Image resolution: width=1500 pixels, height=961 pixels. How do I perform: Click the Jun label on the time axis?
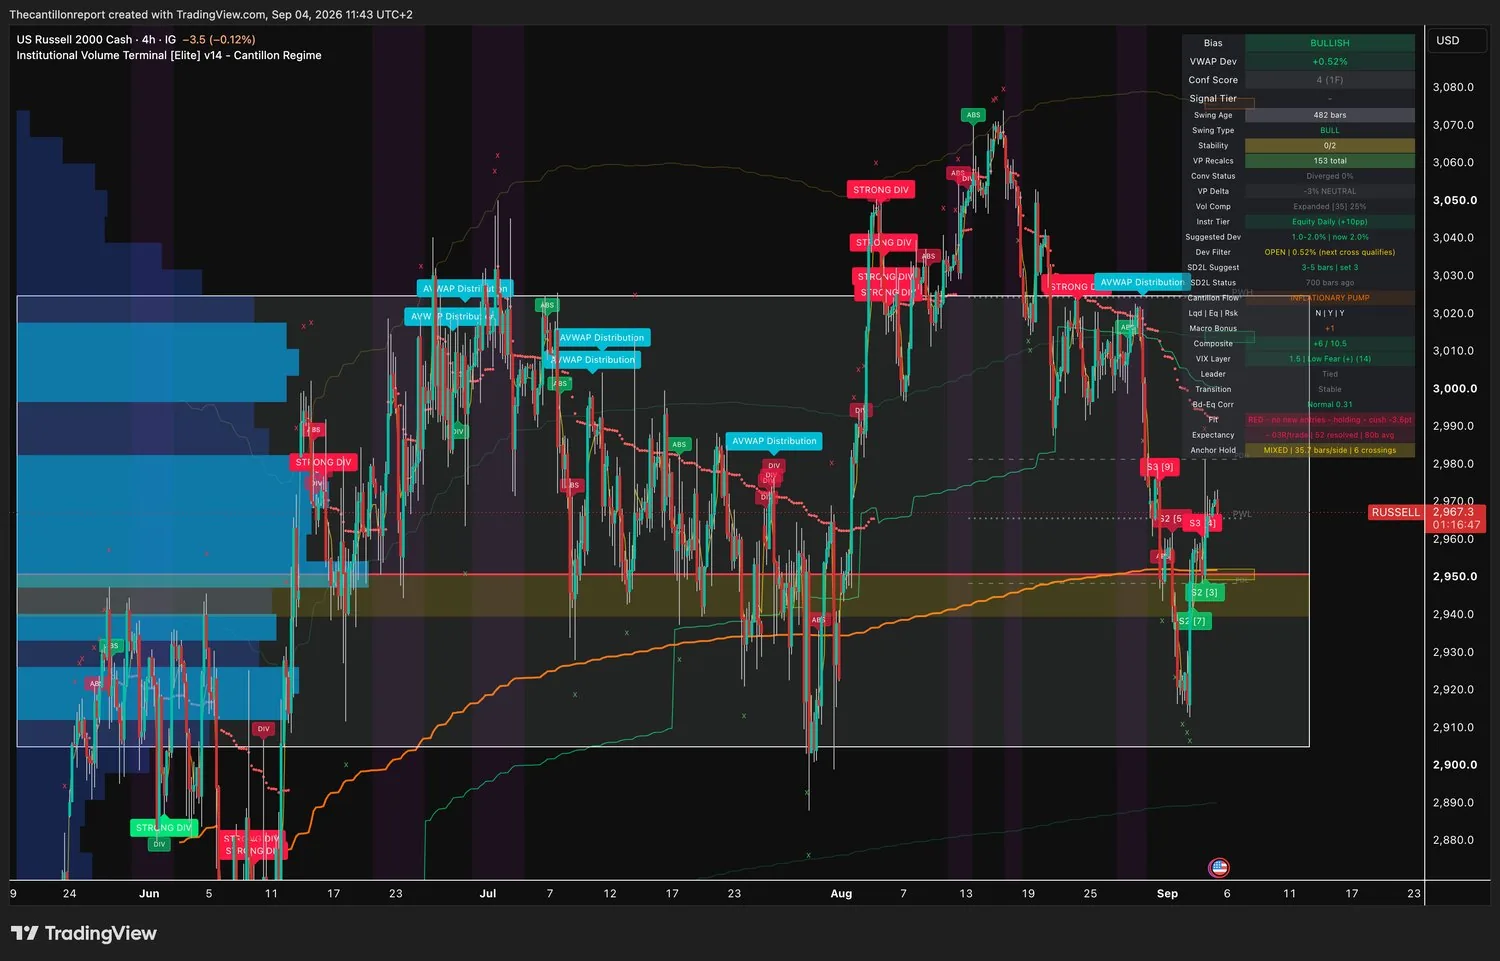coord(149,894)
